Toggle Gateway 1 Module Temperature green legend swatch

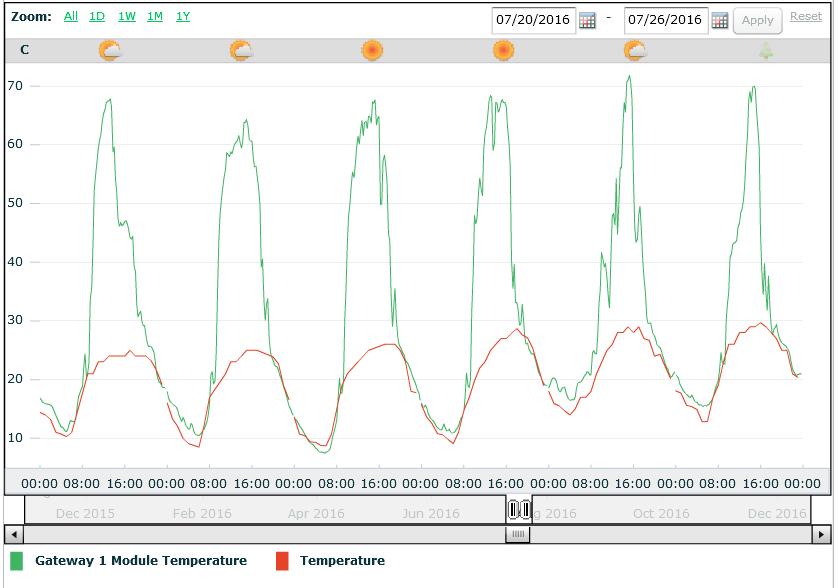[x=17, y=561]
